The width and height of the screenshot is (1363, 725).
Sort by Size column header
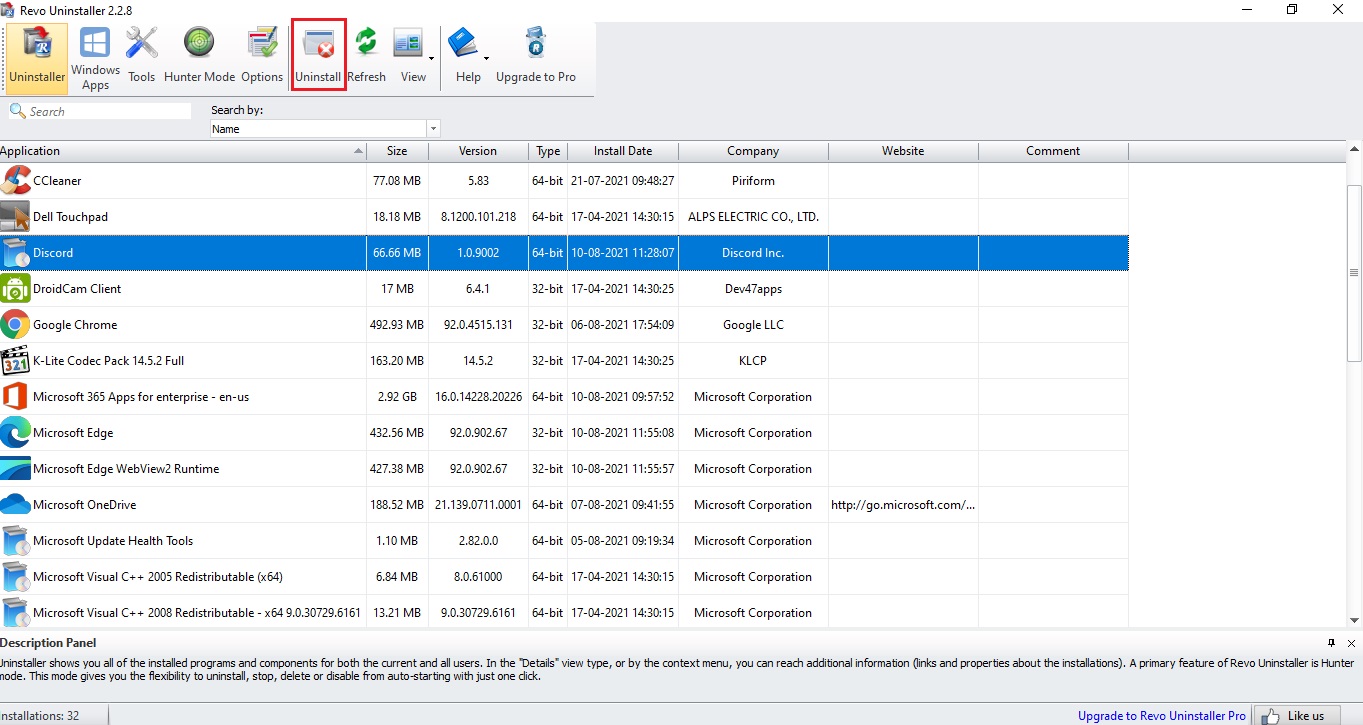[x=397, y=151]
